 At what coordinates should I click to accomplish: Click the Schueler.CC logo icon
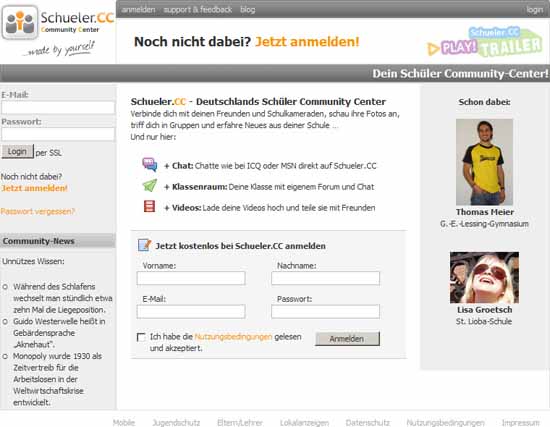(20, 22)
